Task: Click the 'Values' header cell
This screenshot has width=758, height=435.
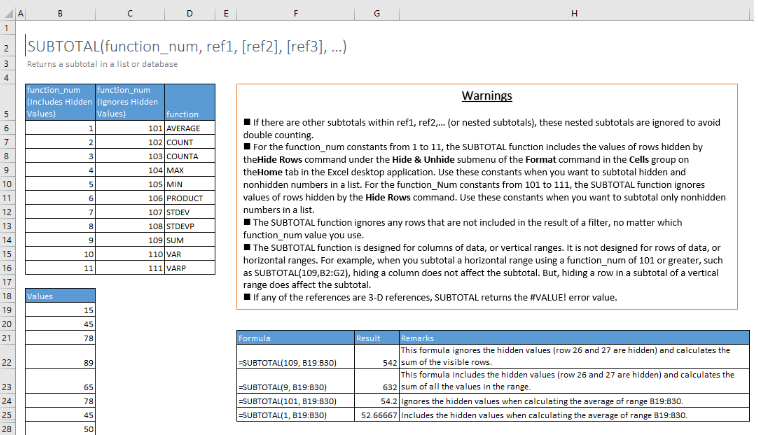Action: pyautogui.click(x=60, y=296)
